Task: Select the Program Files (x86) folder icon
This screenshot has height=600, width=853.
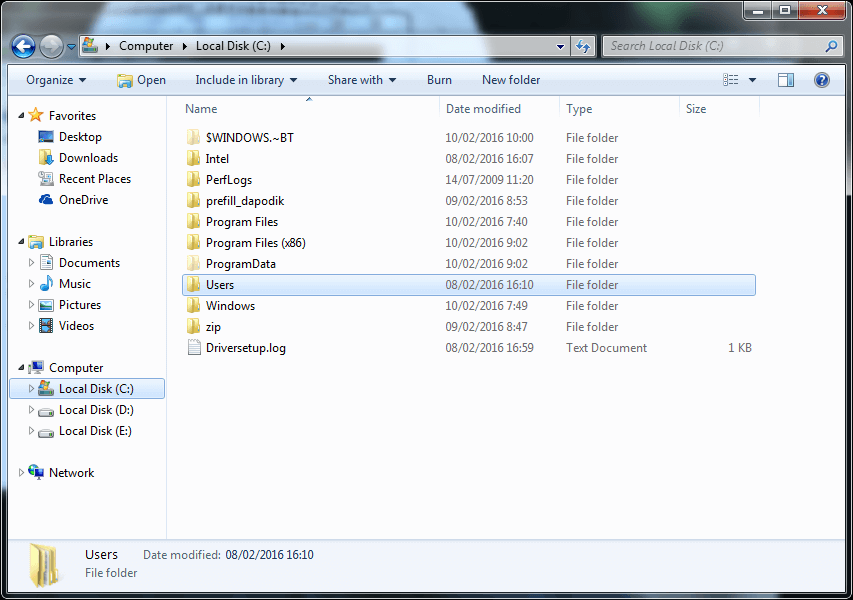Action: tap(193, 243)
